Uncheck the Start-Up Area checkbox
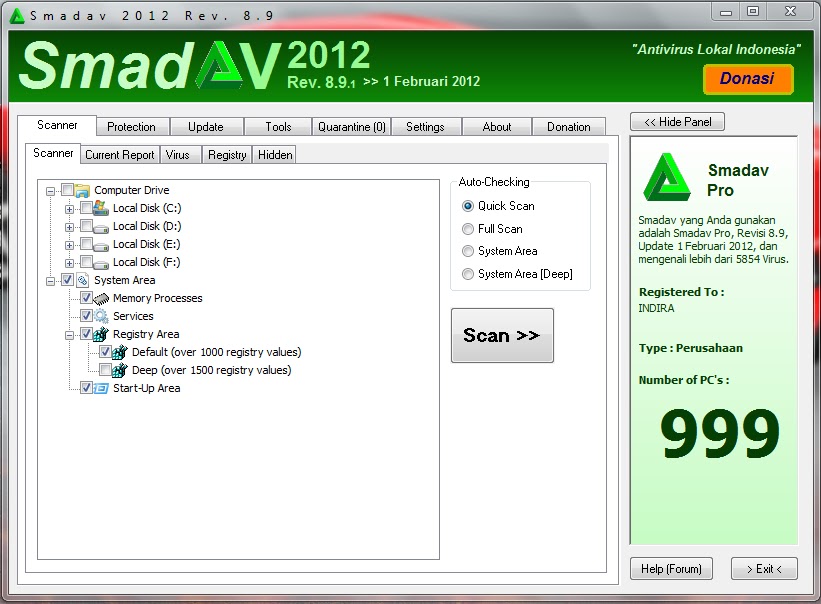821x604 pixels. point(87,388)
